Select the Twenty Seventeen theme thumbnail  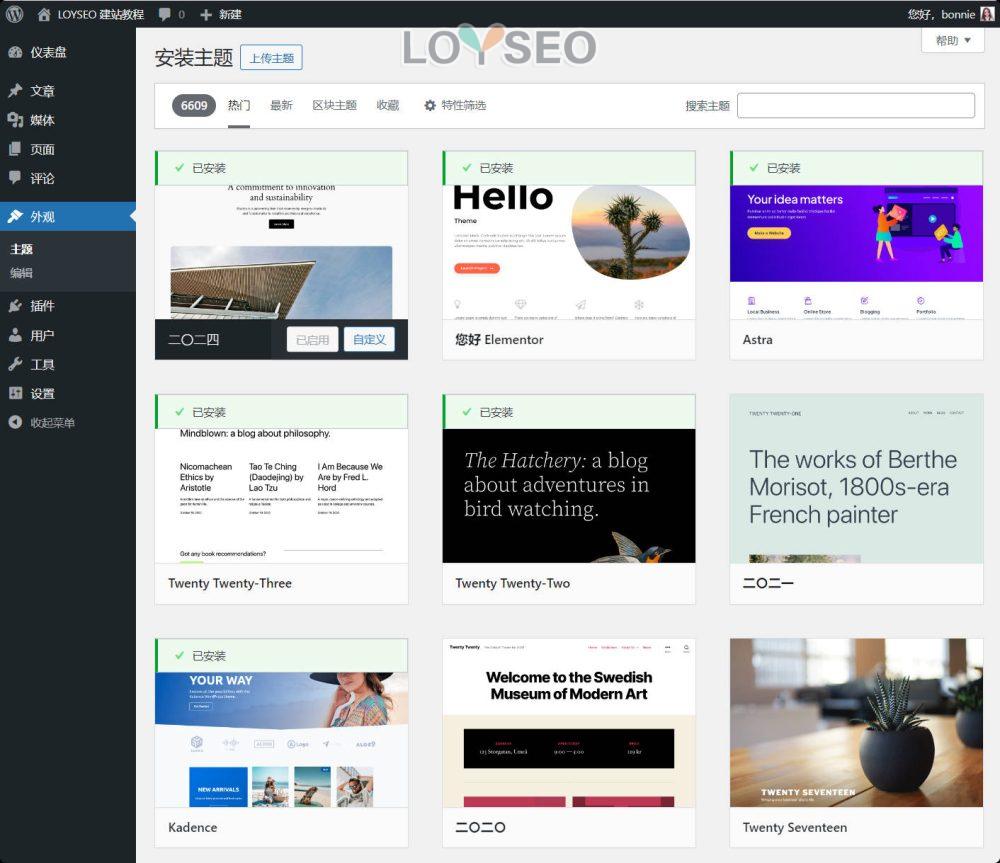(856, 722)
